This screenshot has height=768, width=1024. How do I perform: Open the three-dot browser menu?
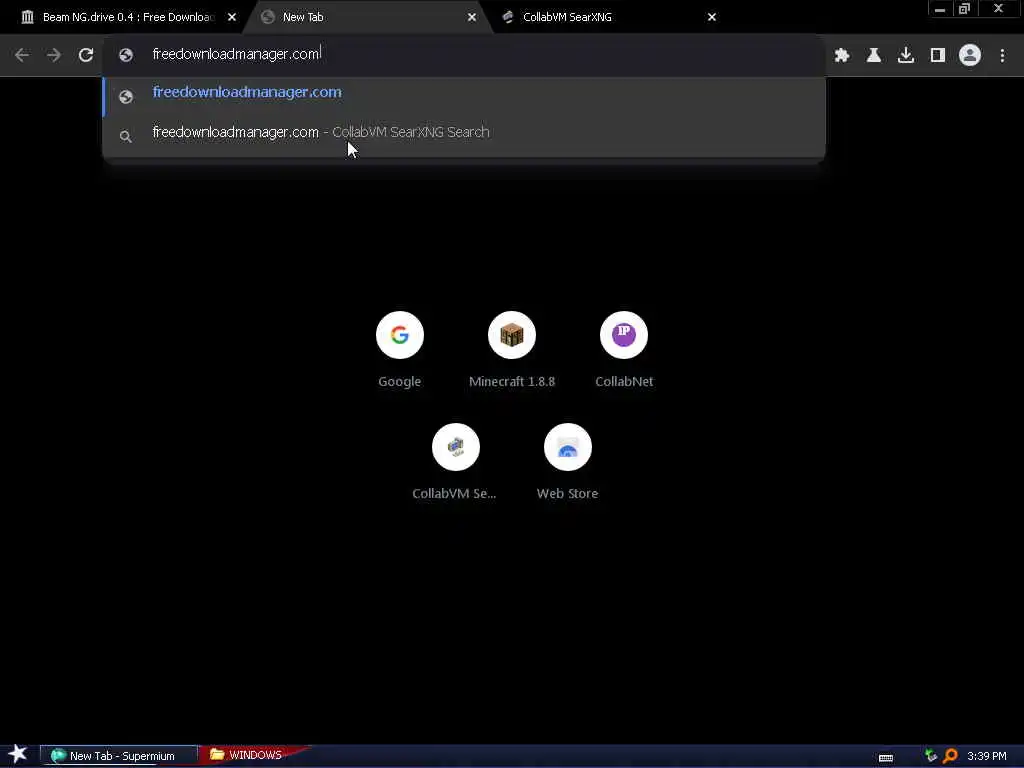(x=1002, y=56)
